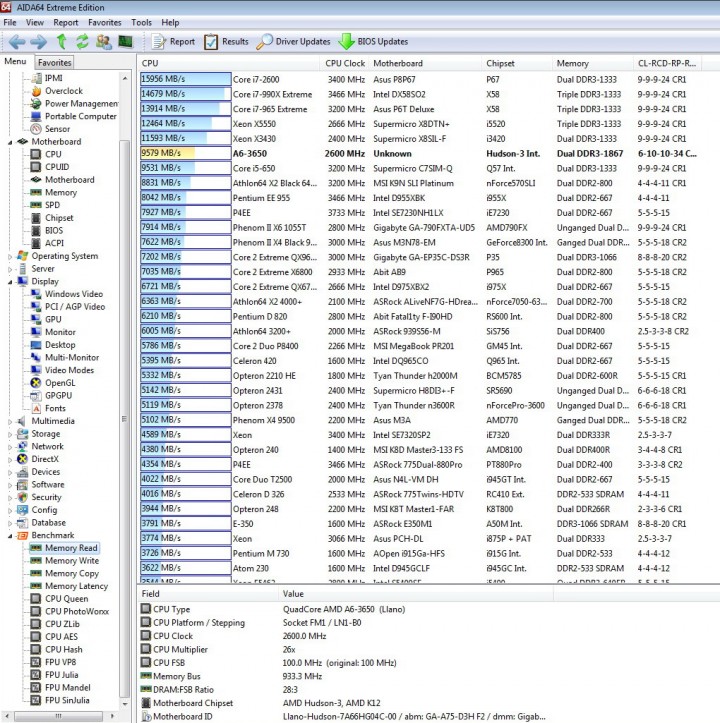Expand the Storage tree node
This screenshot has height=723, width=720.
pos(10,434)
